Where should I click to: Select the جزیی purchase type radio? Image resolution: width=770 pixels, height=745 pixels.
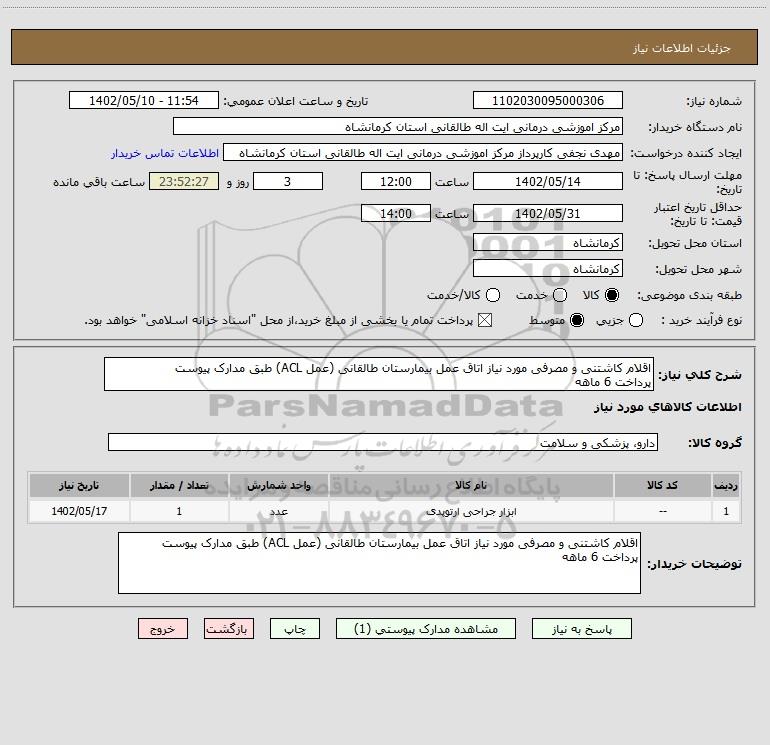(x=636, y=320)
